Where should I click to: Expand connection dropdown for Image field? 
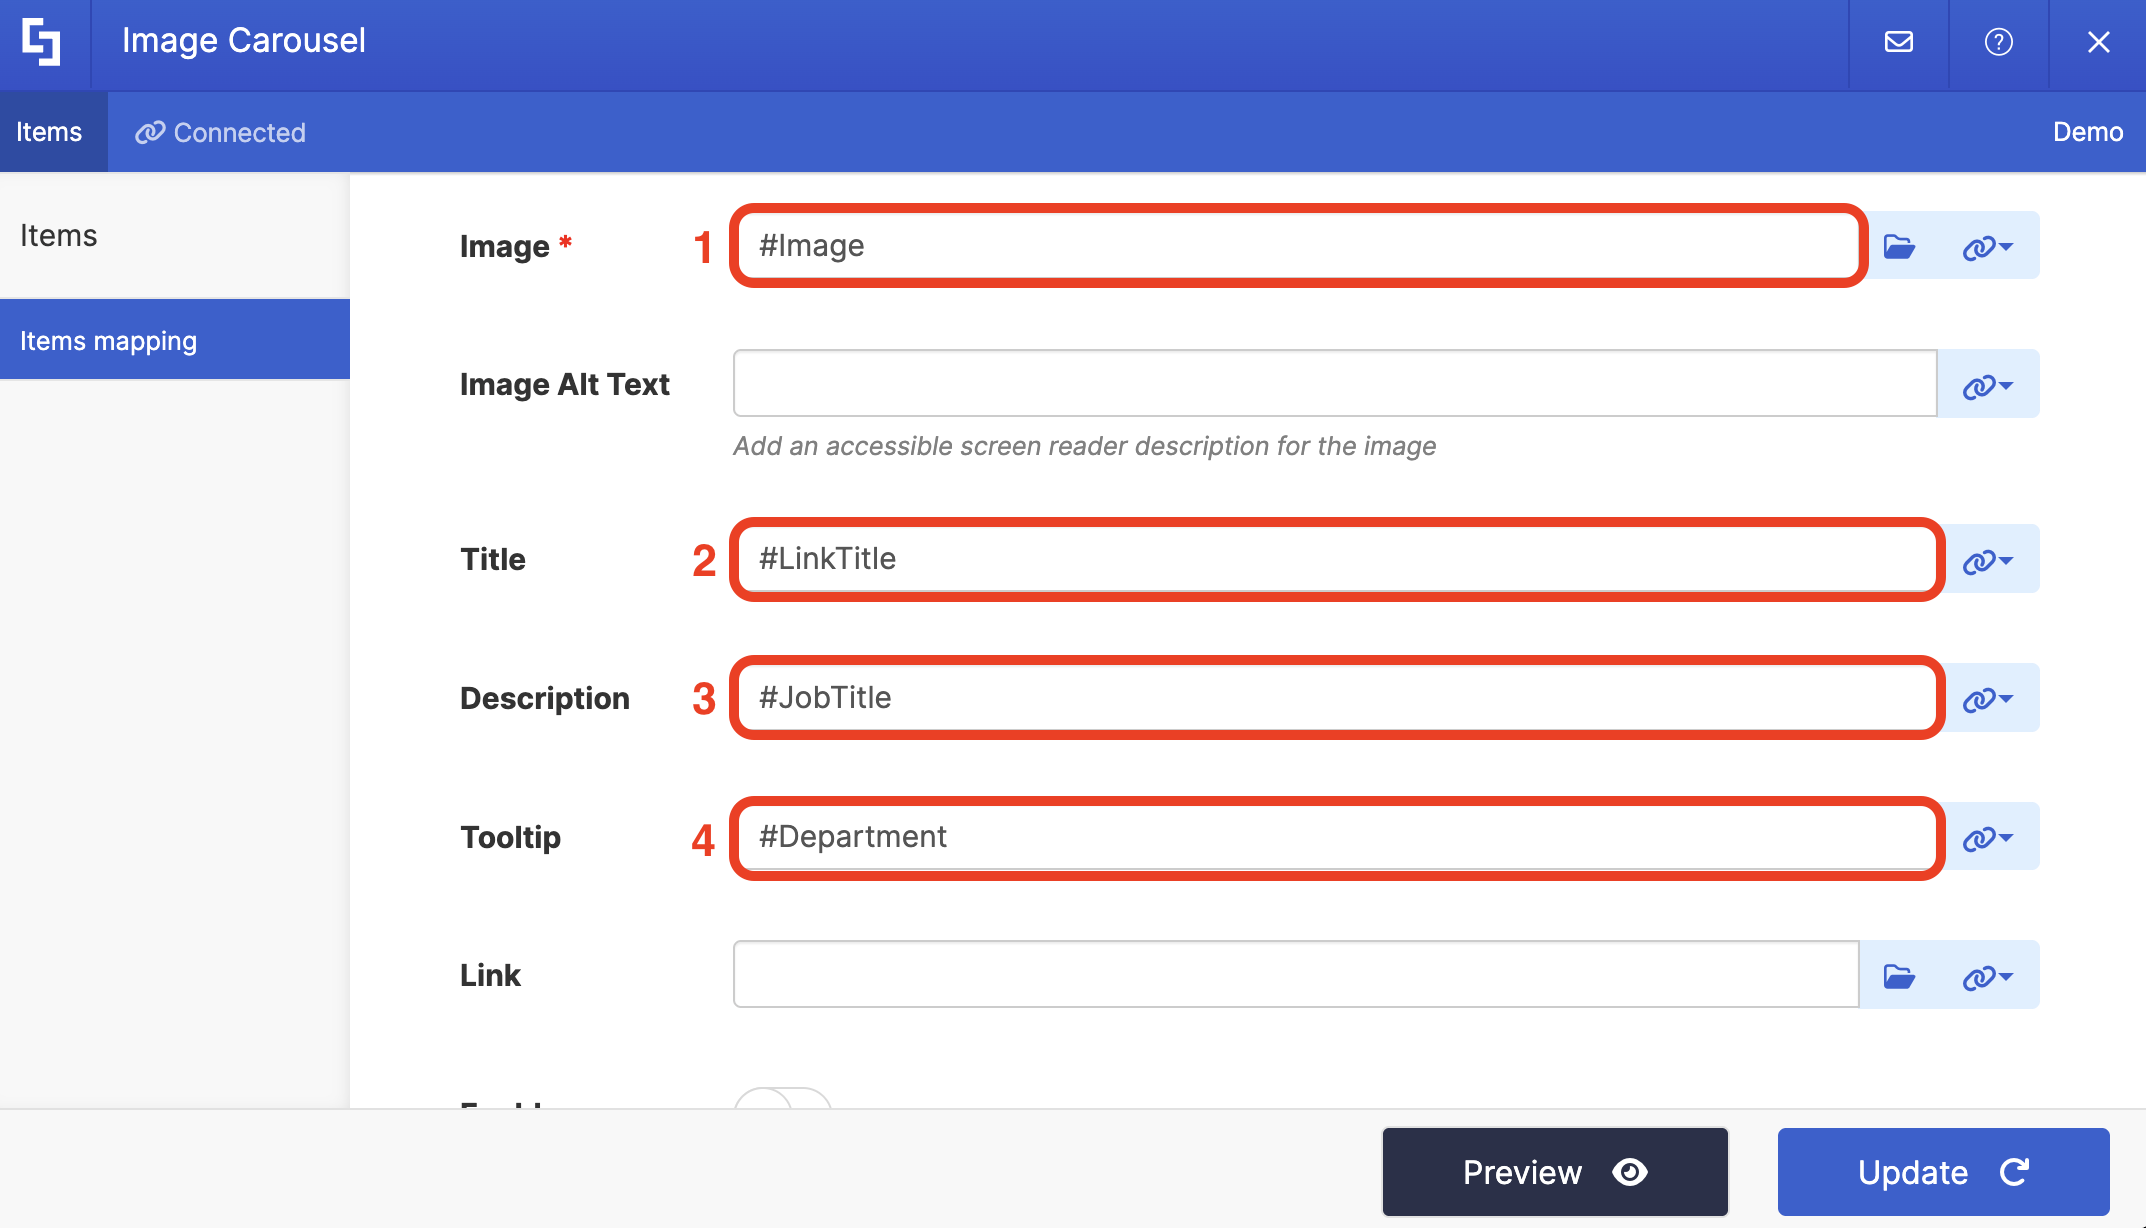(x=1987, y=246)
